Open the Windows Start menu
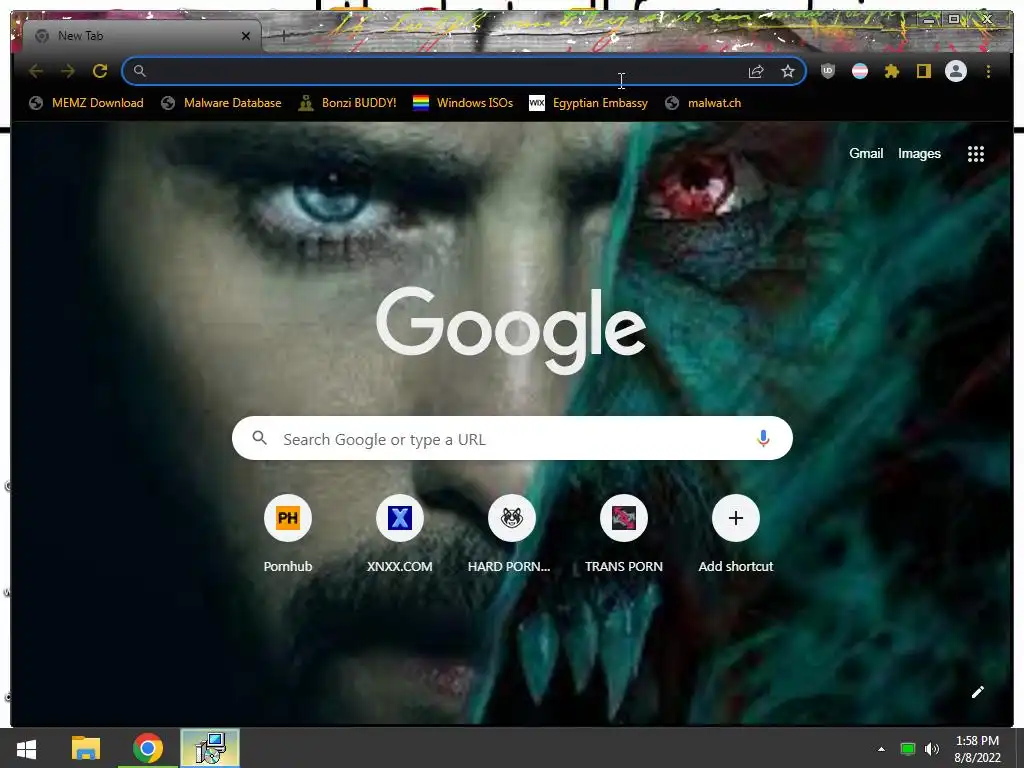This screenshot has width=1024, height=768. click(26, 748)
